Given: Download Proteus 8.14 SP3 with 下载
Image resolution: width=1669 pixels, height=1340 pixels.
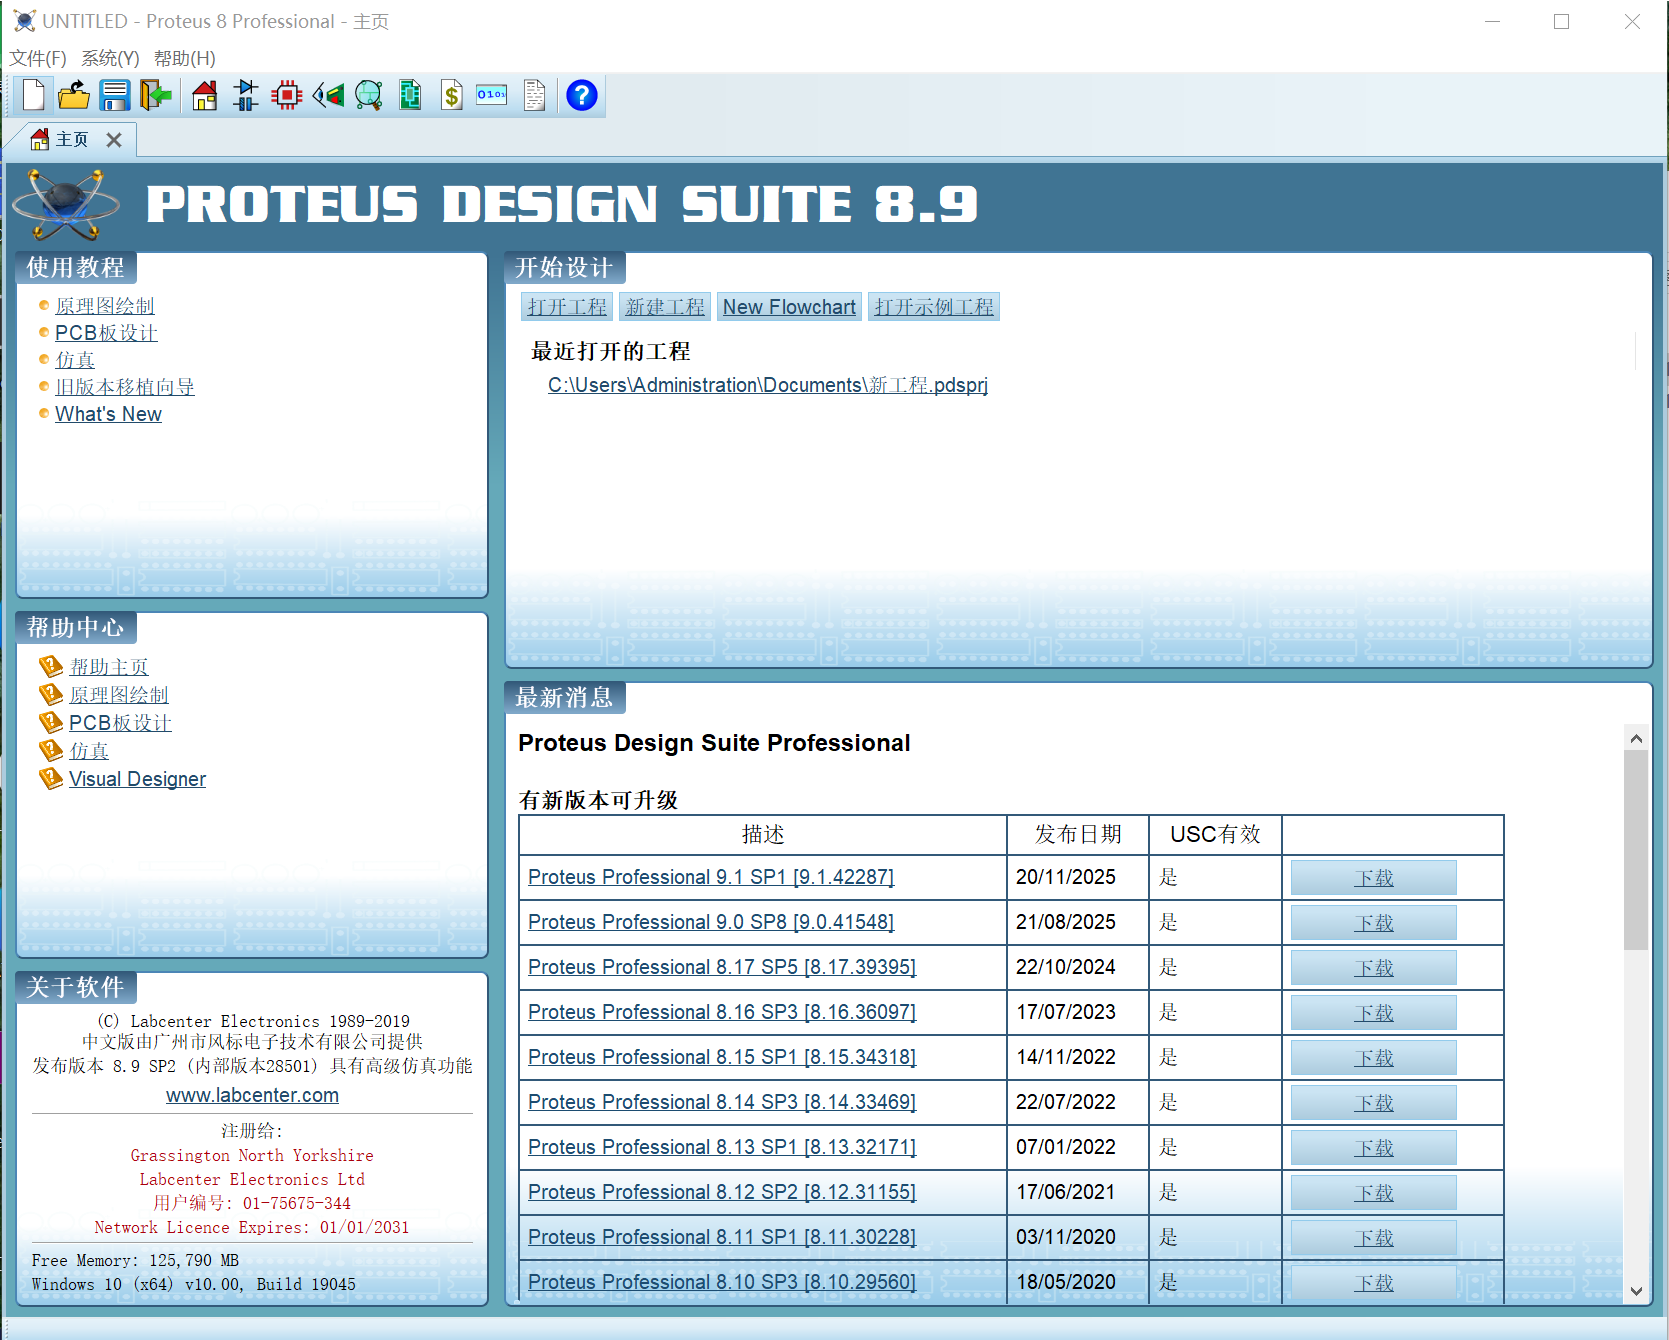Looking at the screenshot, I should (x=1374, y=1103).
